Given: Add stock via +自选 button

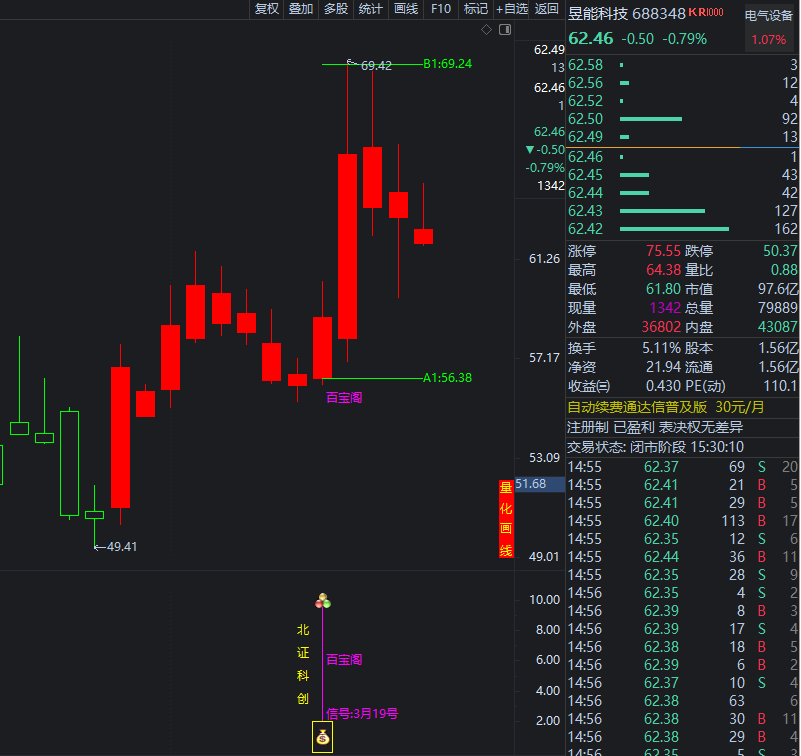Looking at the screenshot, I should point(511,9).
